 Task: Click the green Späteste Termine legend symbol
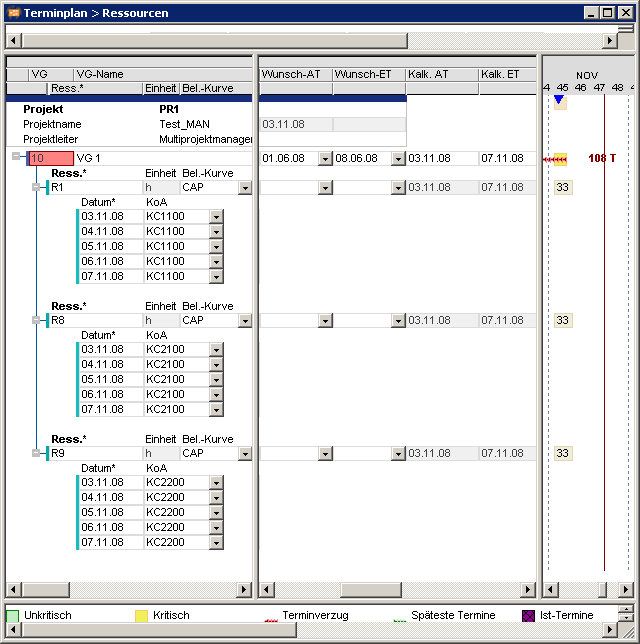pyautogui.click(x=400, y=620)
